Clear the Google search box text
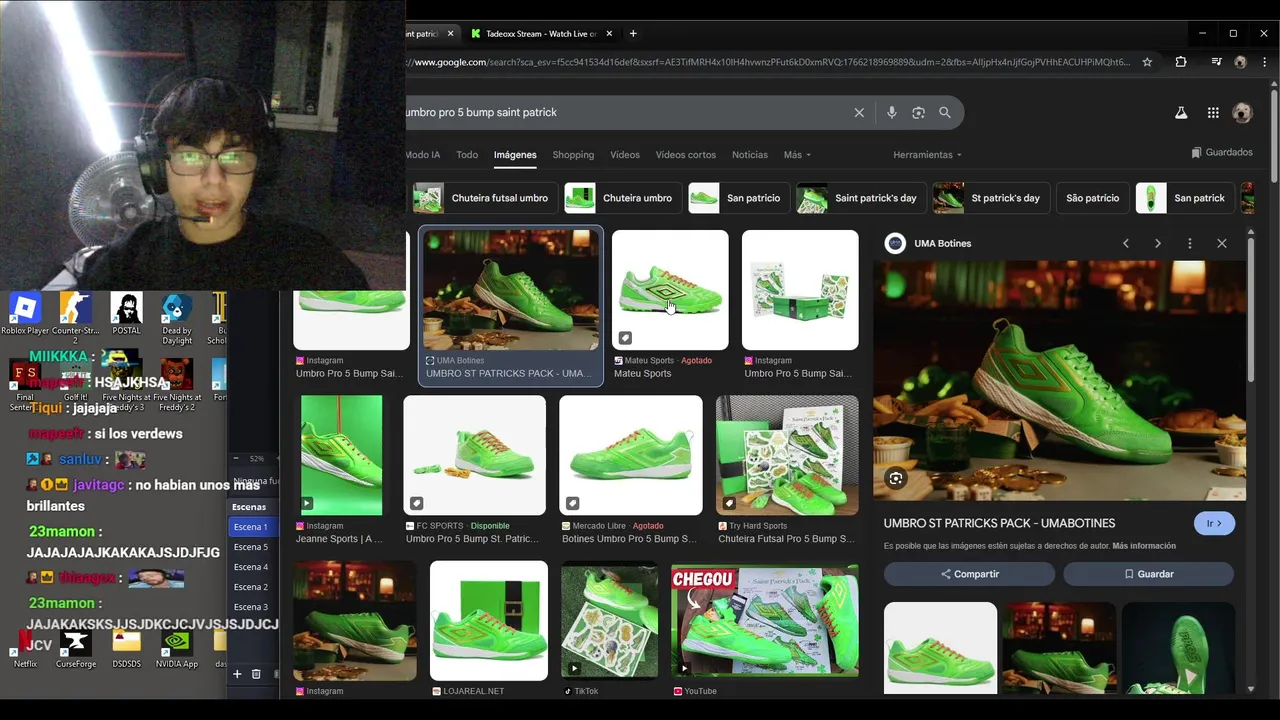Viewport: 1280px width, 720px height. [859, 113]
